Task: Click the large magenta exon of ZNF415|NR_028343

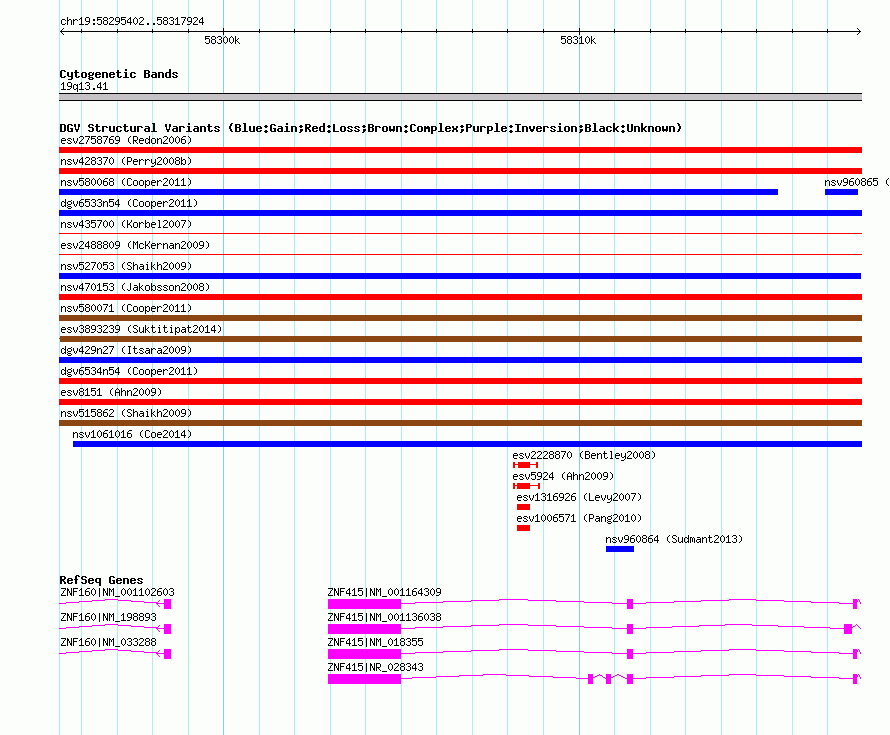Action: [x=364, y=679]
